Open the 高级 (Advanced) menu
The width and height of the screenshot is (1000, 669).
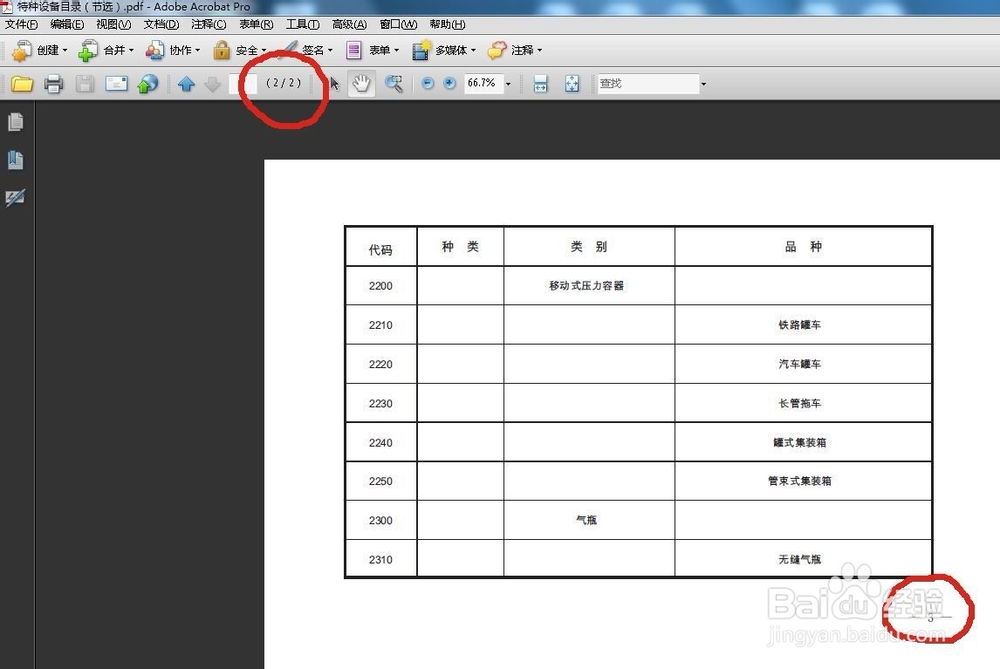349,24
